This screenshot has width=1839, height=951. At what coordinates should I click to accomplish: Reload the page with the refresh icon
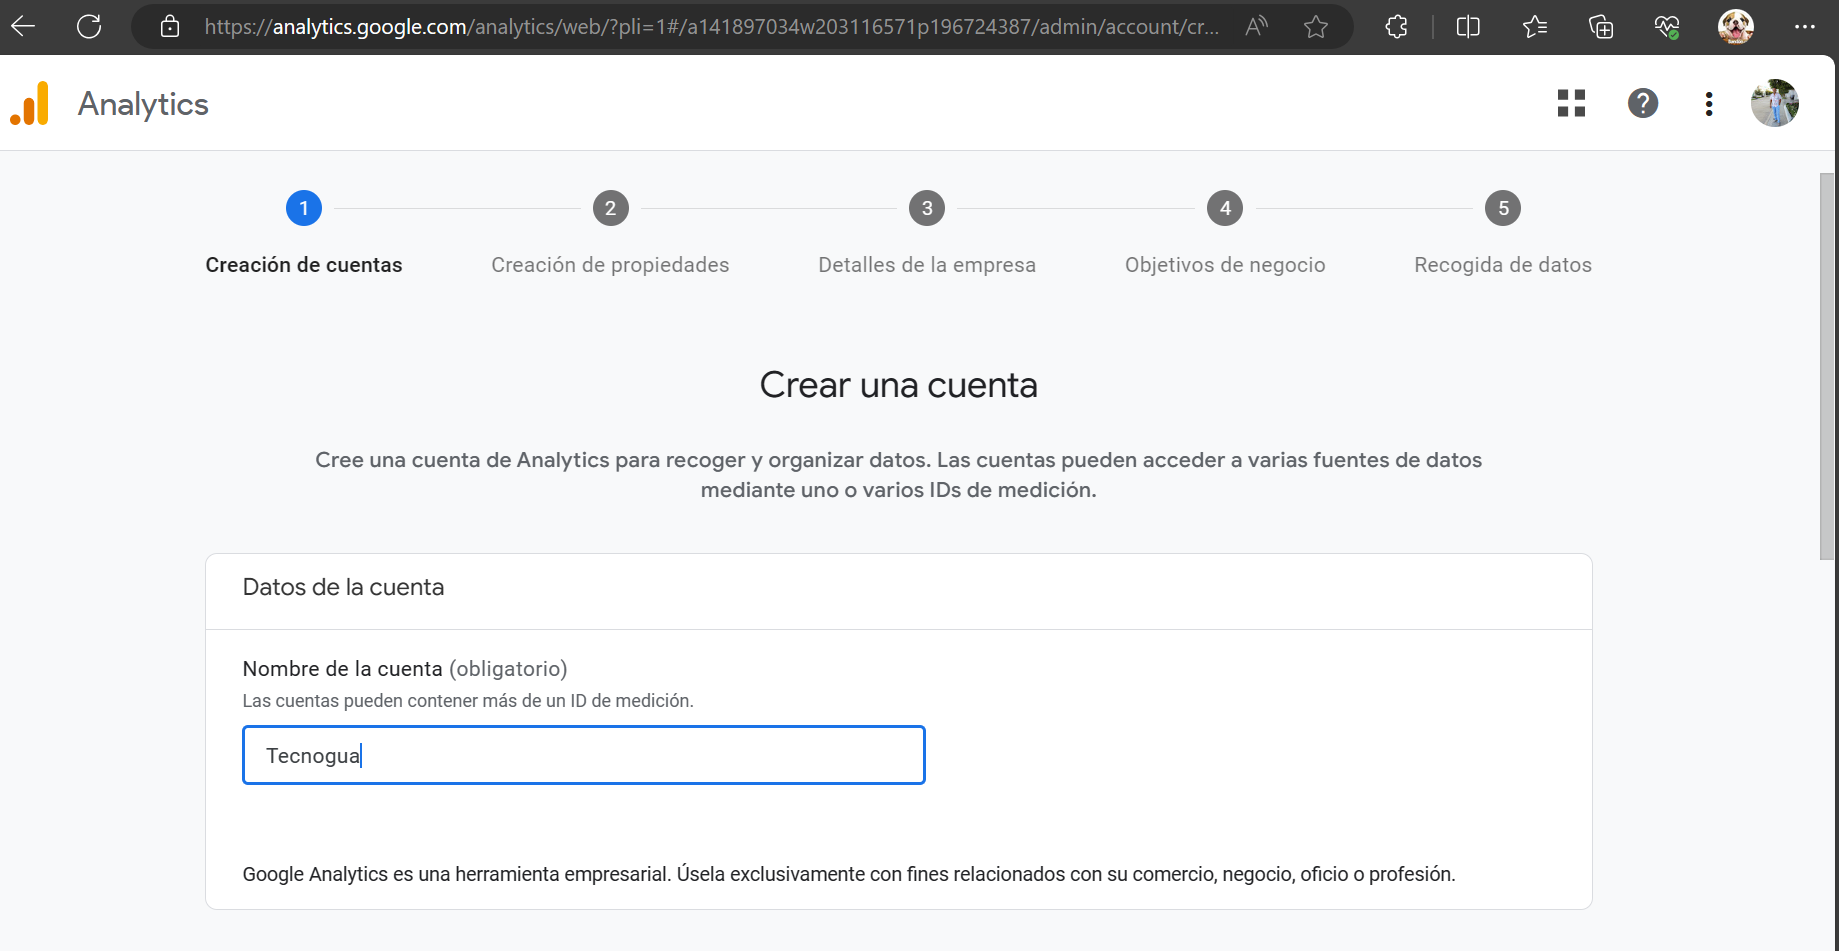(x=89, y=26)
